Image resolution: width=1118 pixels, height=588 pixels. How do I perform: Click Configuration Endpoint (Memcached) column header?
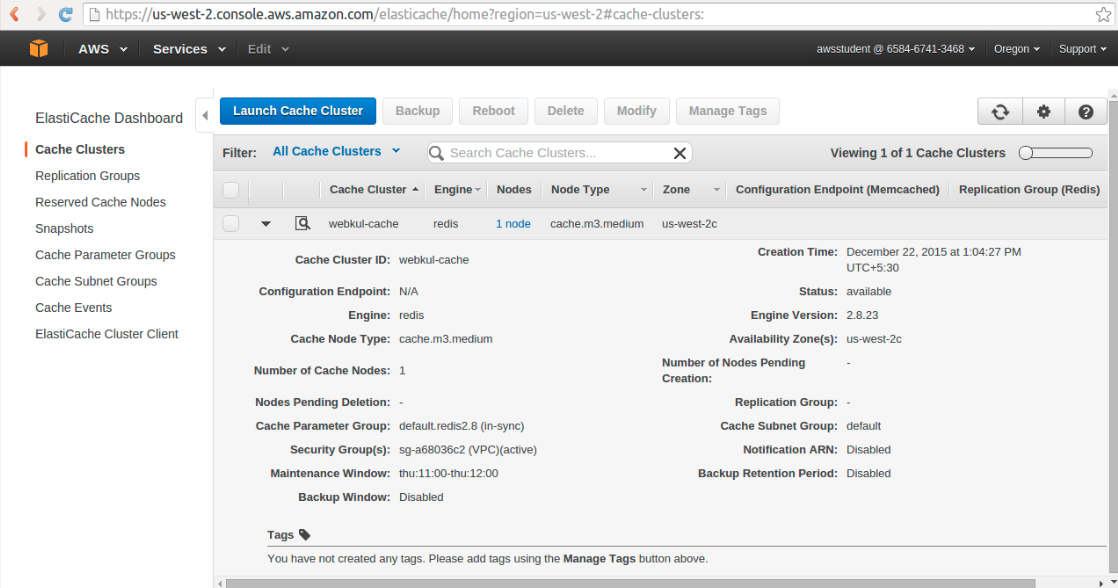(x=837, y=190)
